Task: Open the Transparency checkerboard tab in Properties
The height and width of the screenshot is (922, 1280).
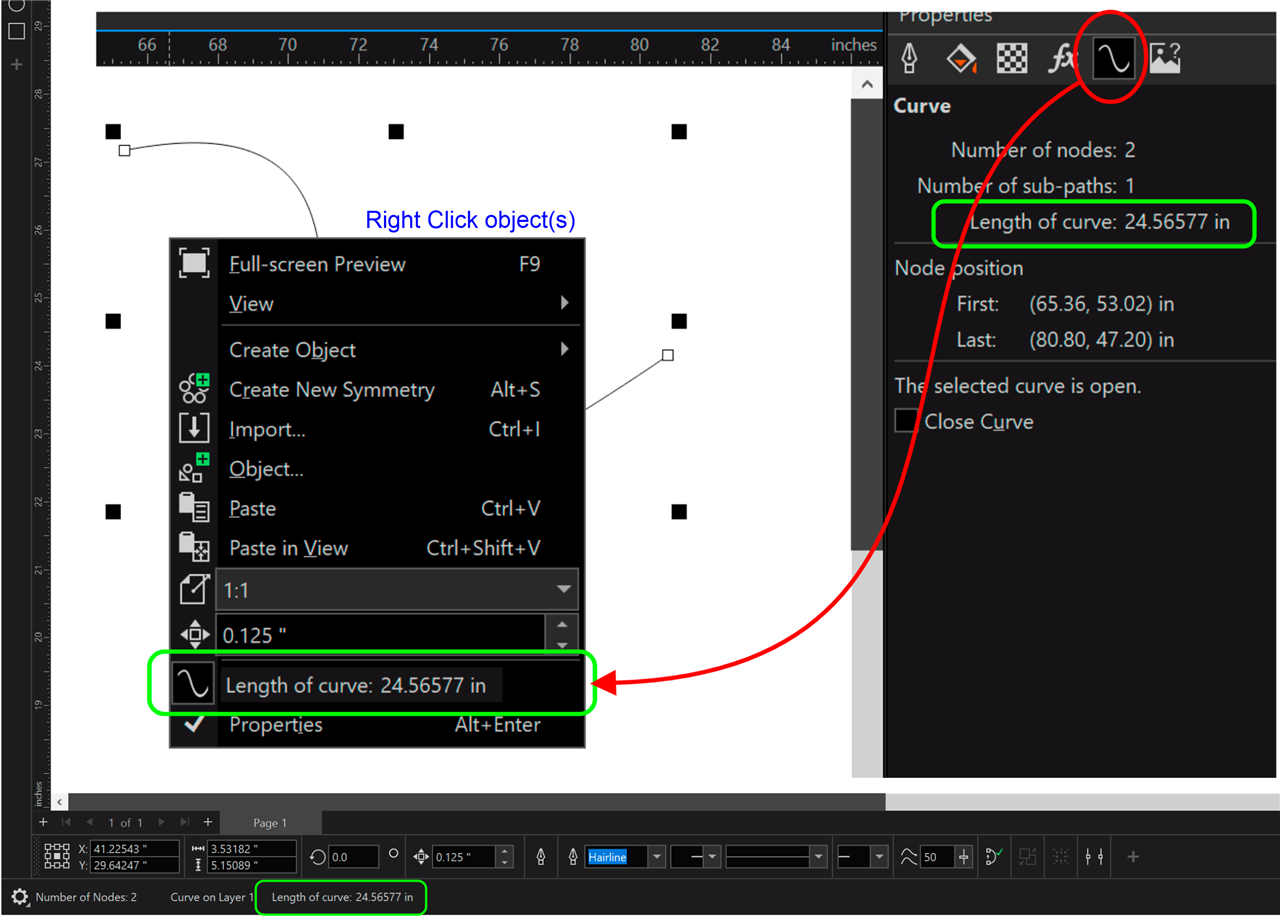Action: [1012, 58]
